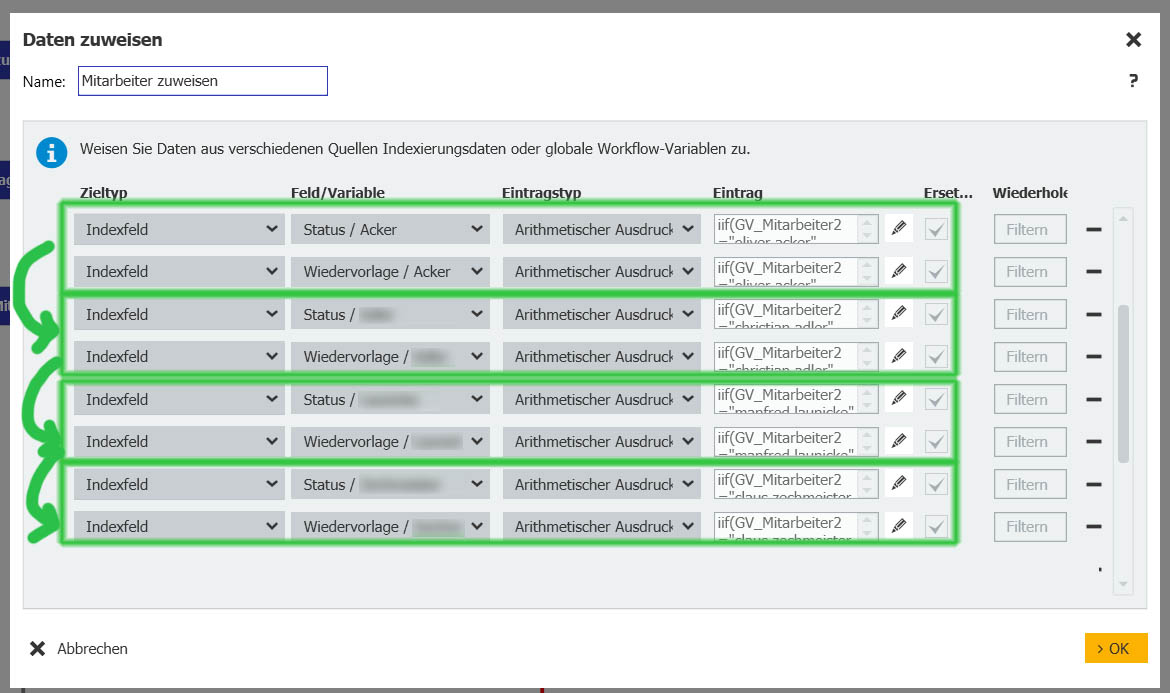Viewport: 1170px width, 693px height.
Task: Remove the Status / Acker row with minus
Action: [1093, 229]
